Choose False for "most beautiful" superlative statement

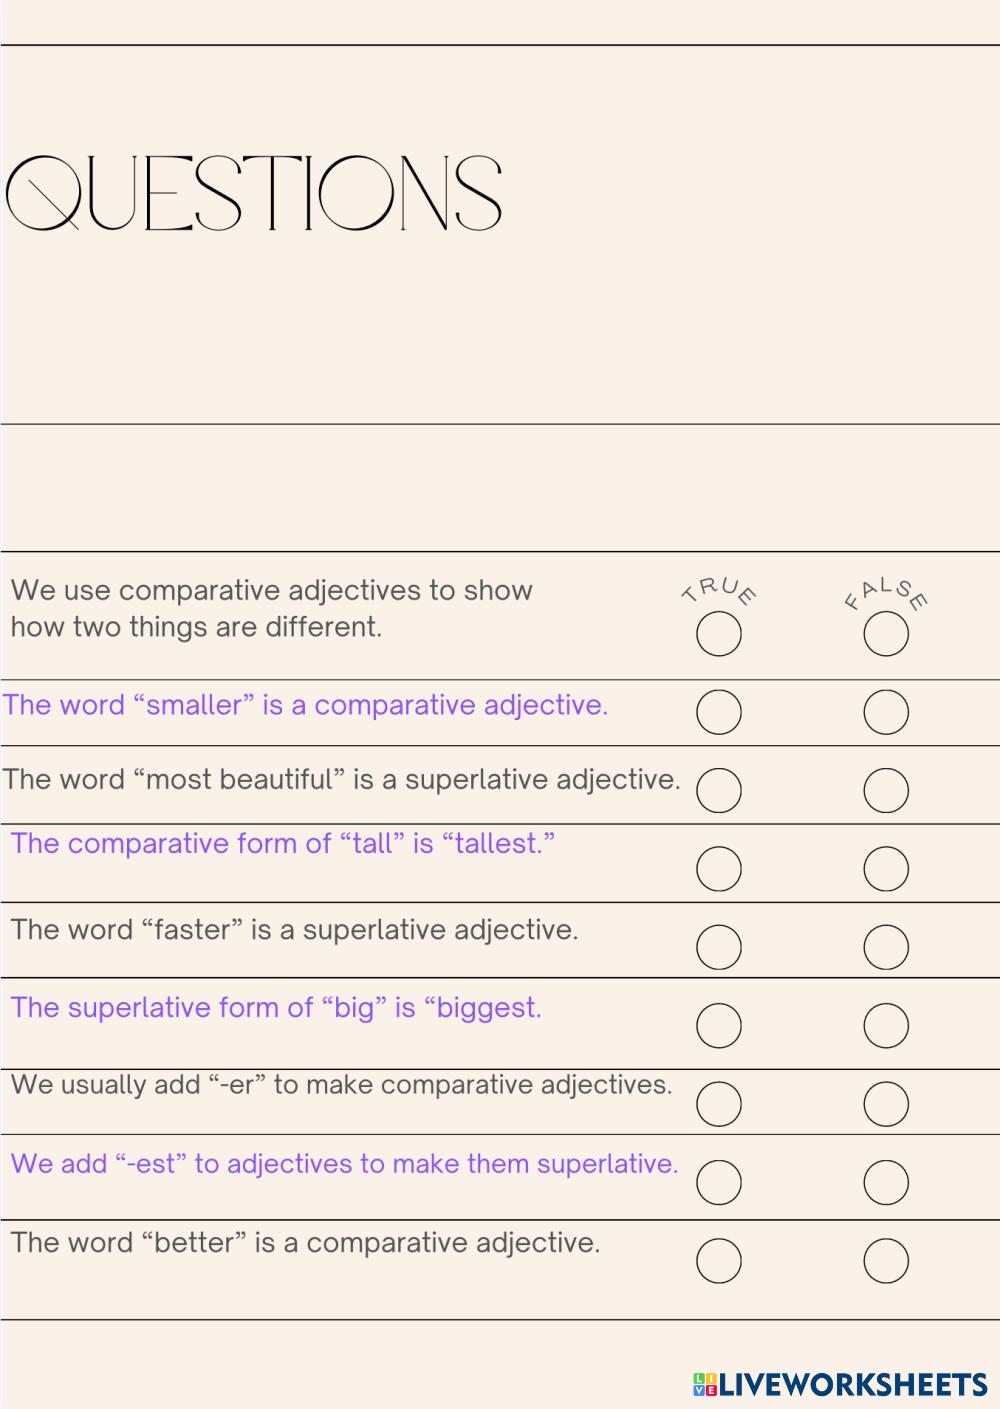tap(886, 790)
